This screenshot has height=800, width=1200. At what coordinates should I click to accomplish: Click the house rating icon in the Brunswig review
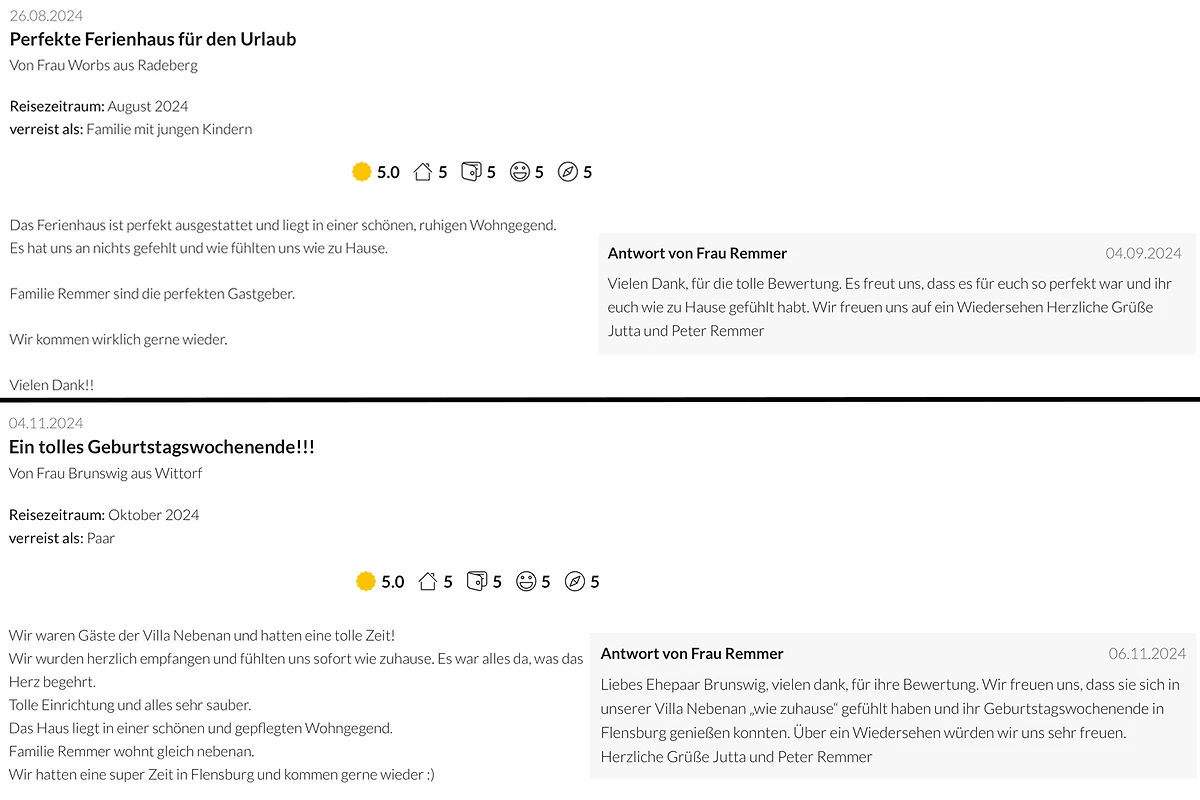(428, 581)
